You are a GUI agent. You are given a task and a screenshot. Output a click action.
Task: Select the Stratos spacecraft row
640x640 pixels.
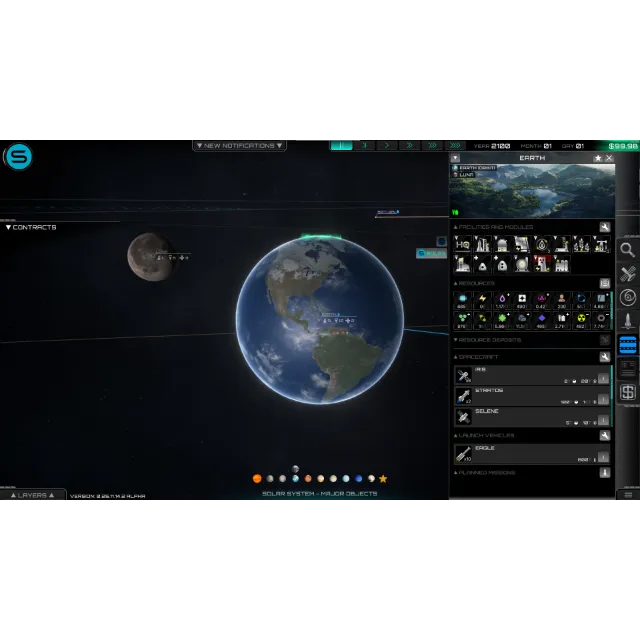pos(532,396)
